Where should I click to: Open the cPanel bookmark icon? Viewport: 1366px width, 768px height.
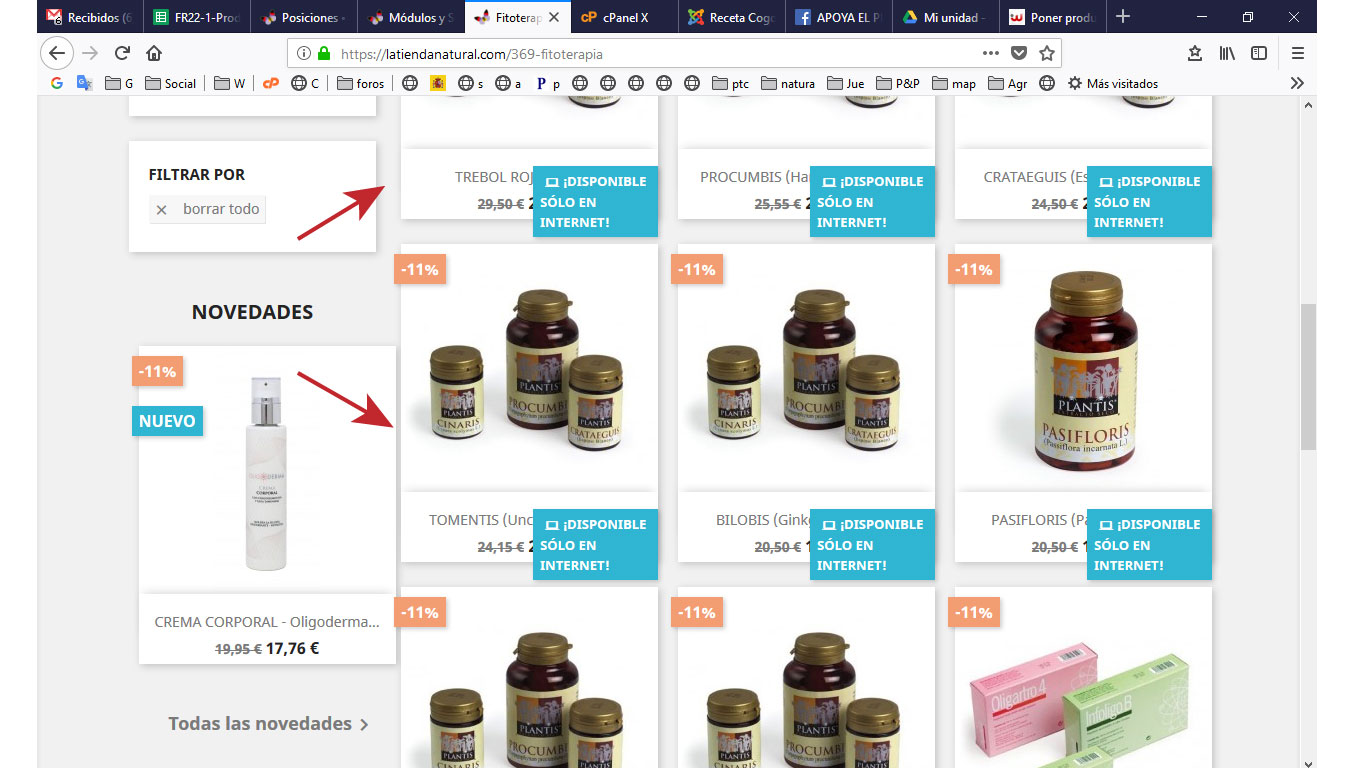(x=270, y=83)
